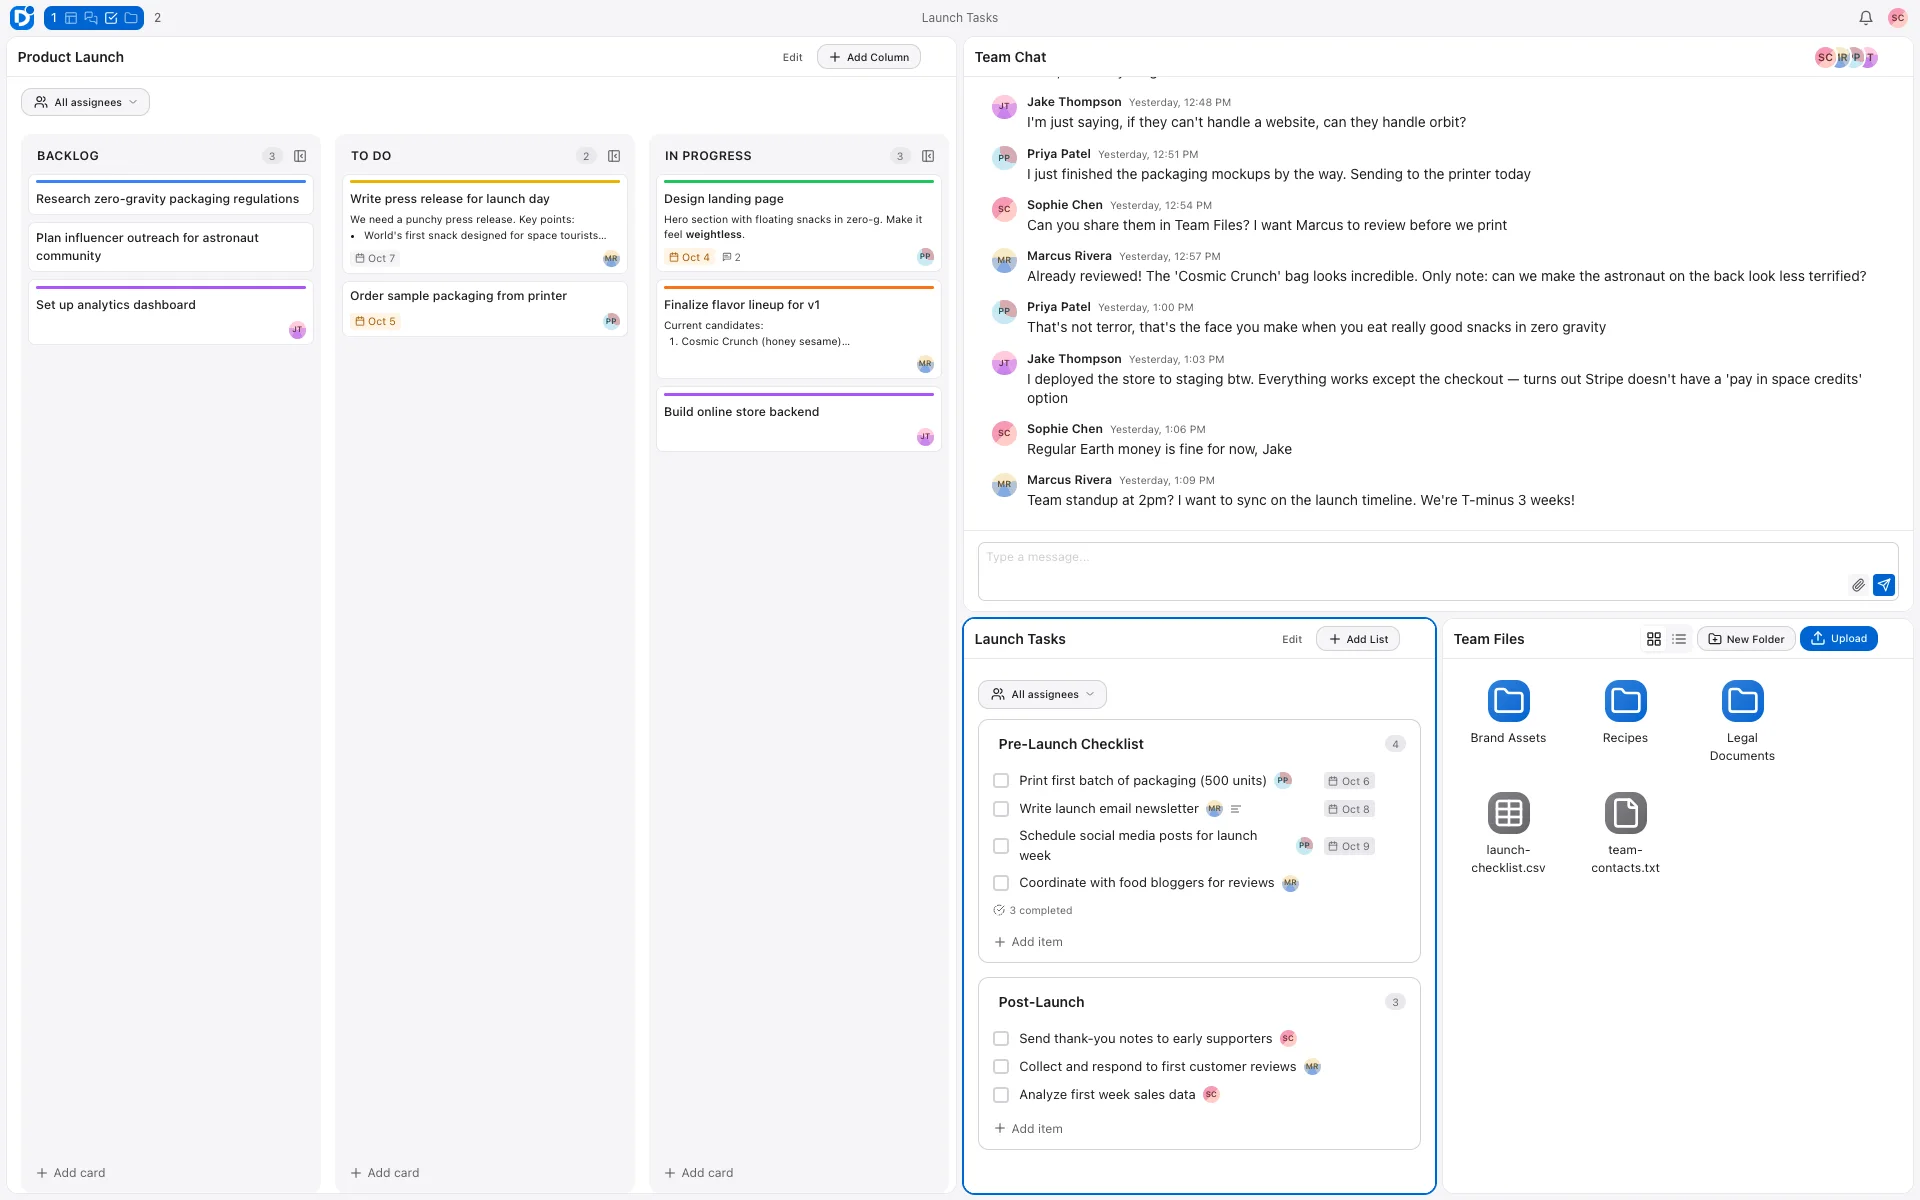Check off Send thank-you notes item
This screenshot has height=1200, width=1920.
click(x=1001, y=1039)
